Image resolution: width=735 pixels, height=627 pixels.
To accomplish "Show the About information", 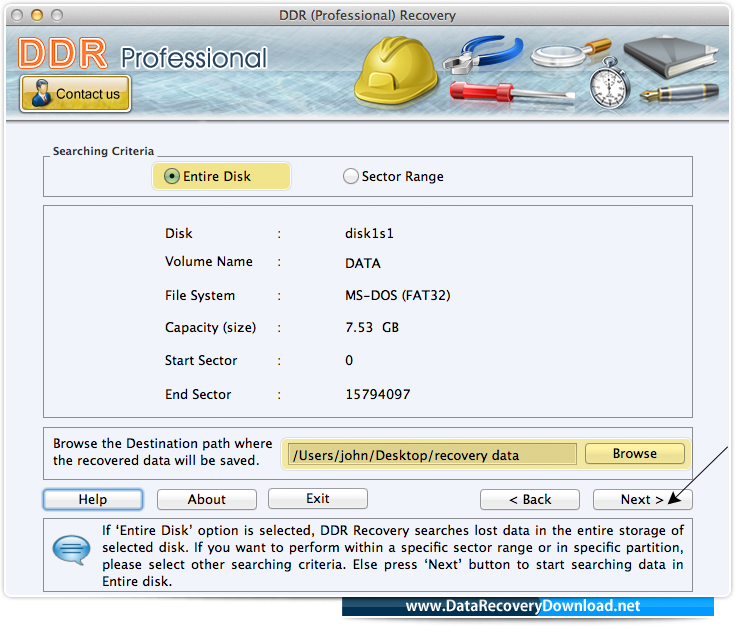I will coord(207,499).
